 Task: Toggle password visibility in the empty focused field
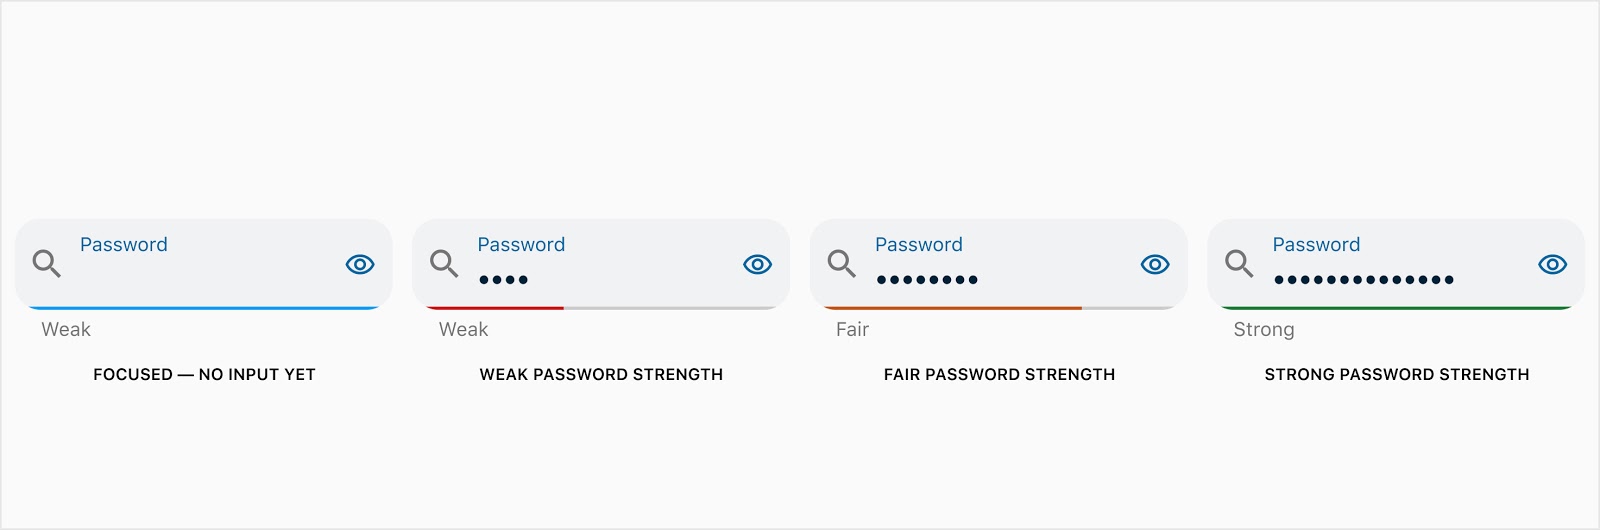click(x=360, y=264)
